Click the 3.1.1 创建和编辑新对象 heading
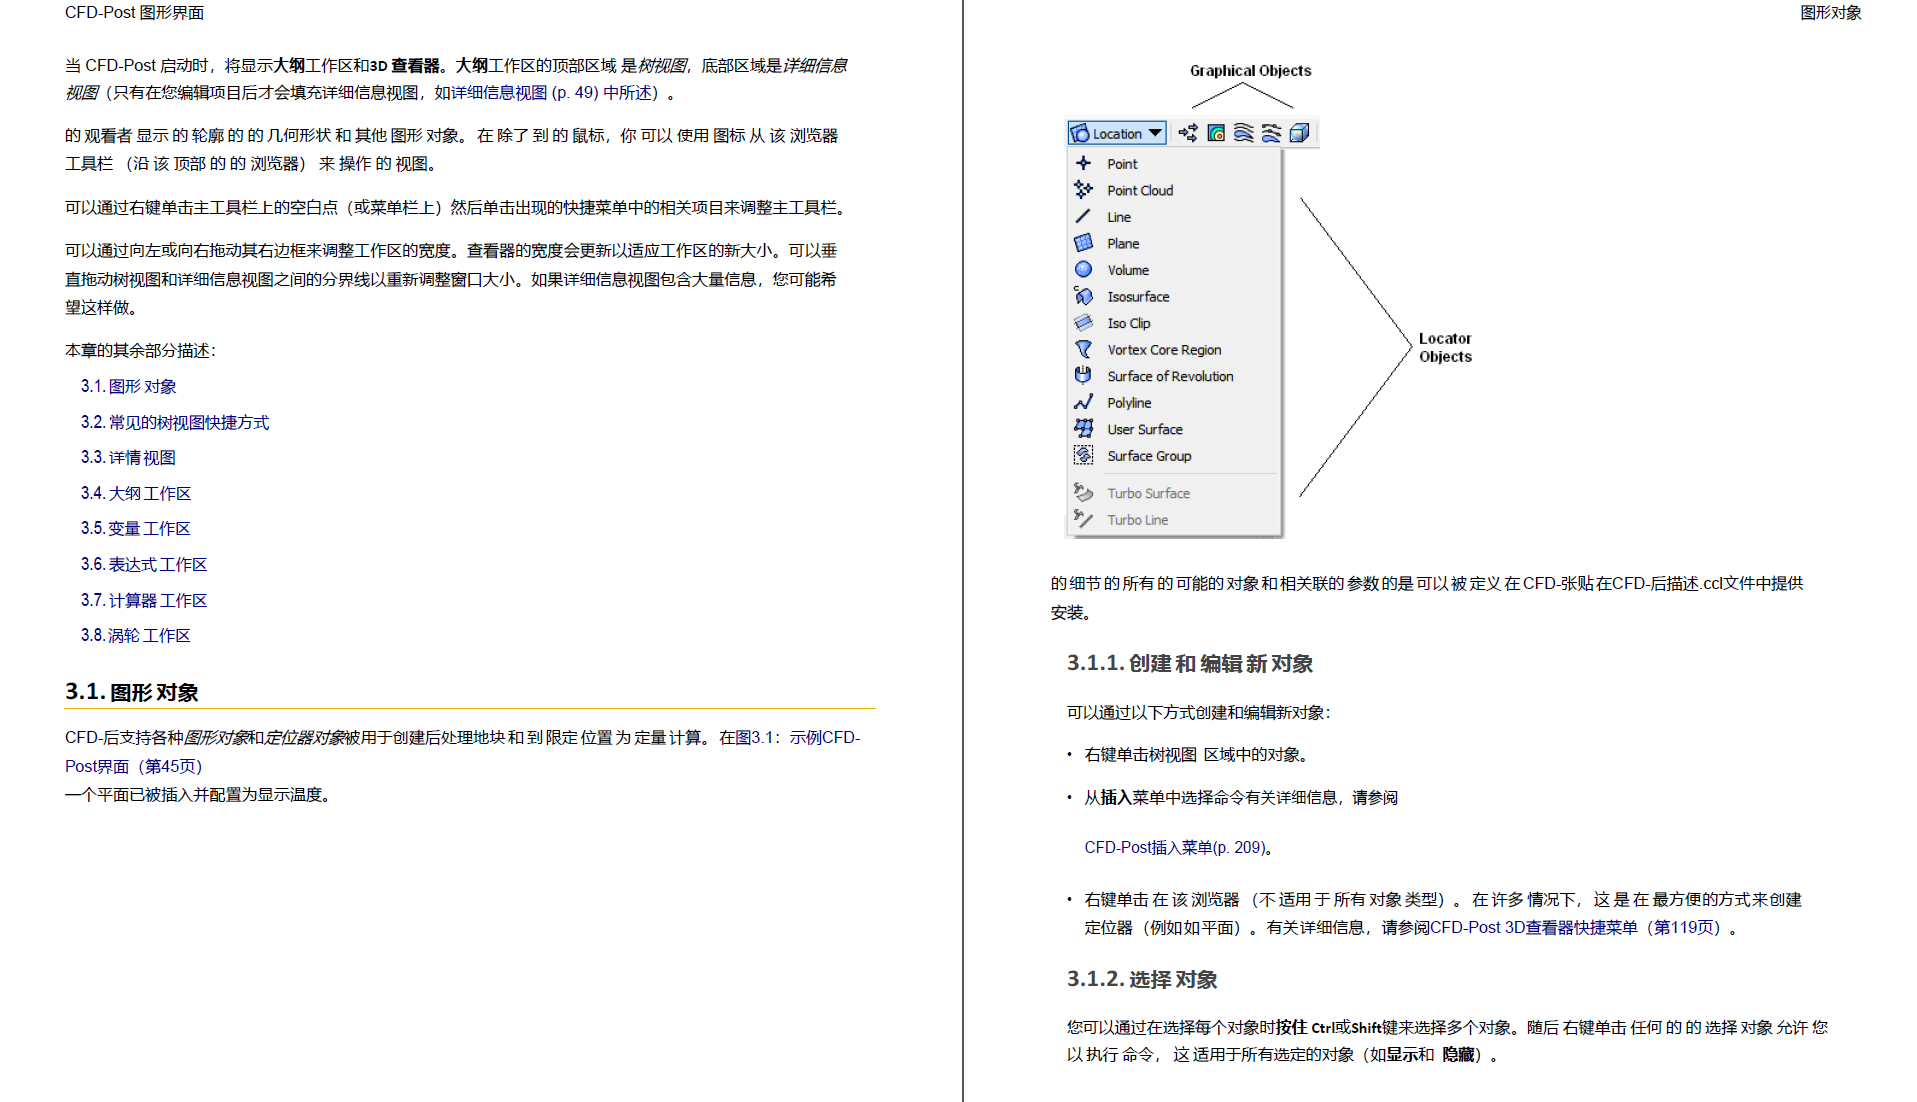The height and width of the screenshot is (1102, 1917). [x=1189, y=663]
